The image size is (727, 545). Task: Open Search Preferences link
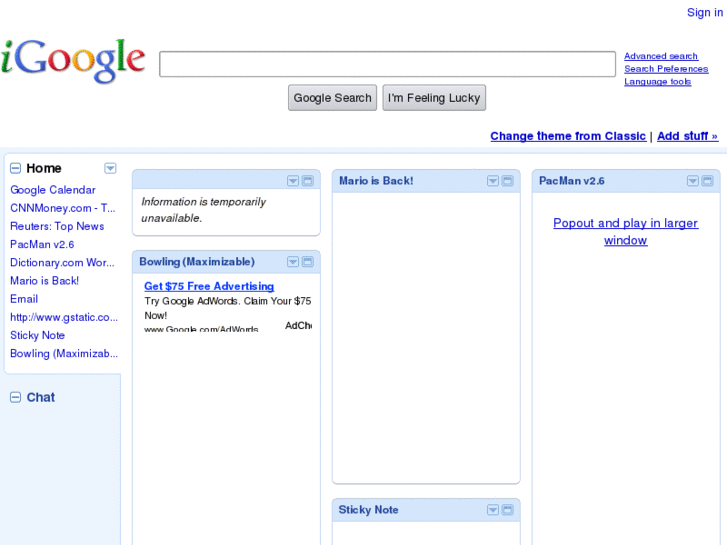pos(666,69)
